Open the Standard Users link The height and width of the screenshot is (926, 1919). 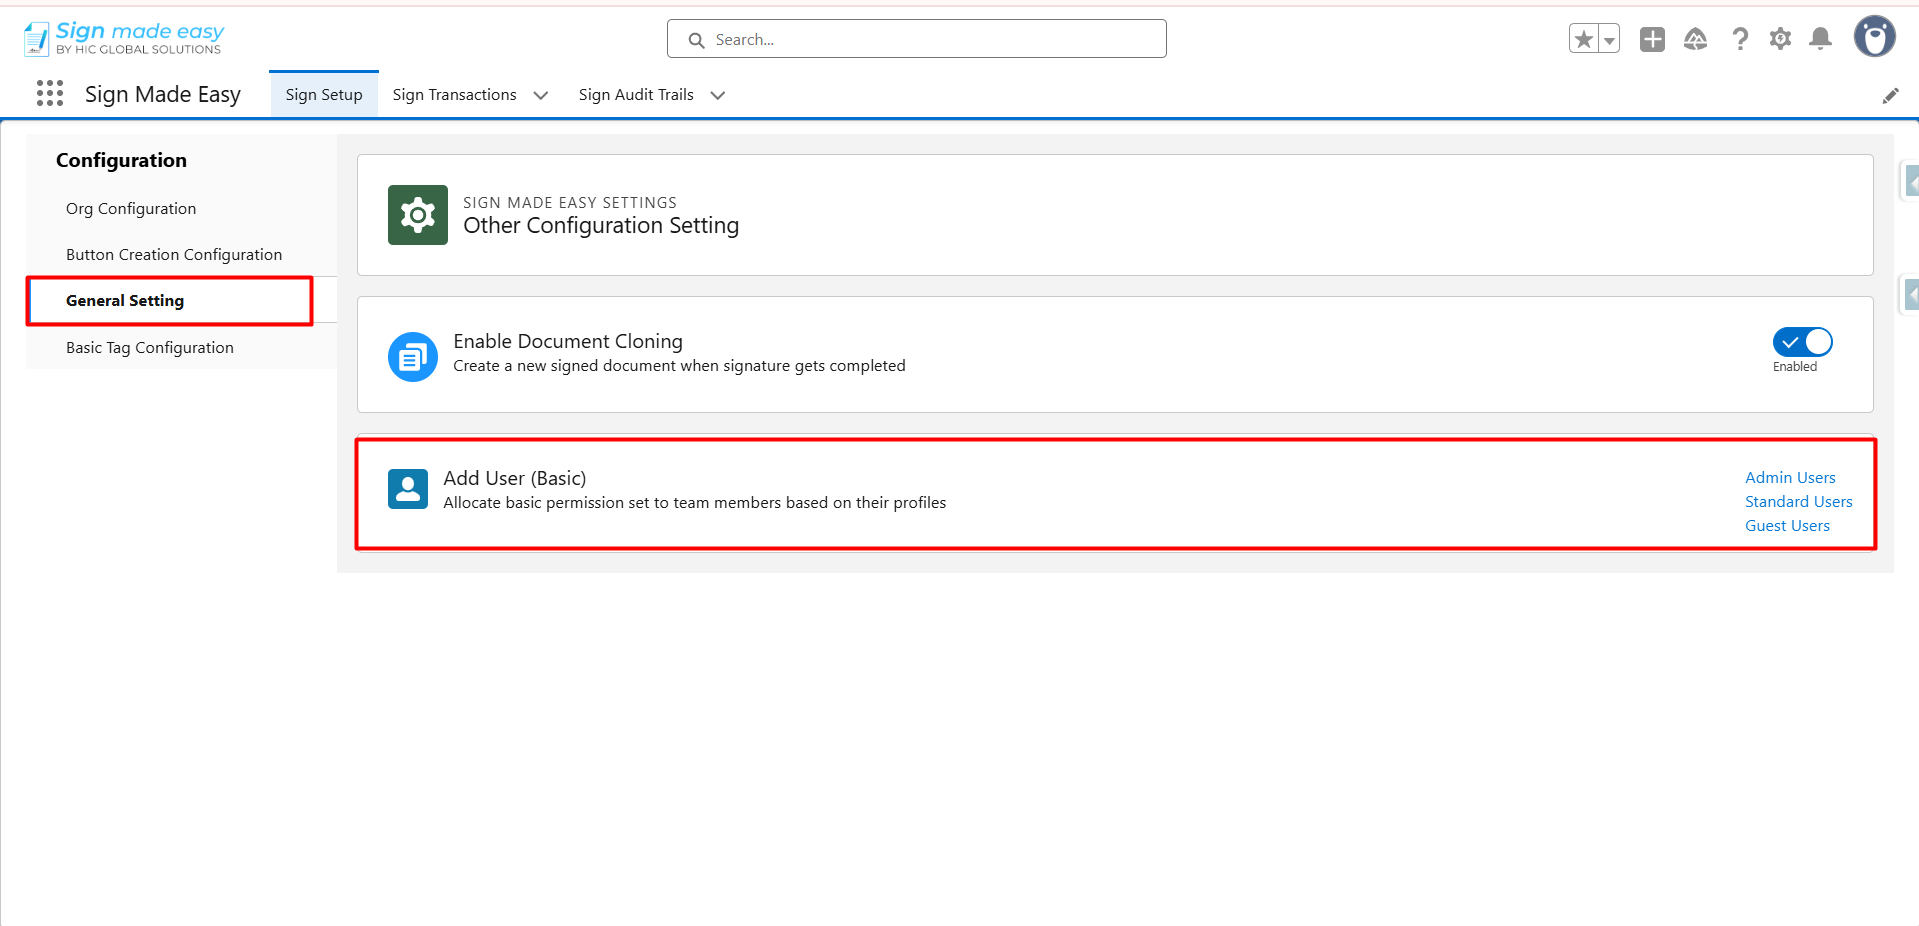[x=1798, y=502]
